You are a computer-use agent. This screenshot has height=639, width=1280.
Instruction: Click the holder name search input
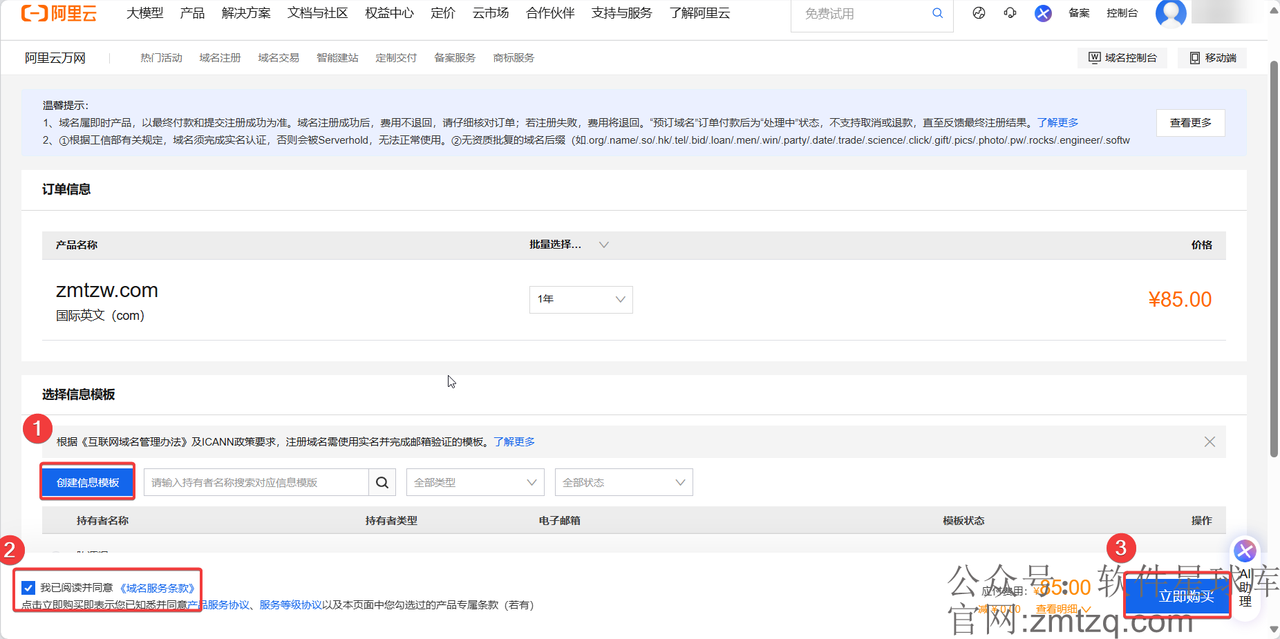[x=256, y=482]
